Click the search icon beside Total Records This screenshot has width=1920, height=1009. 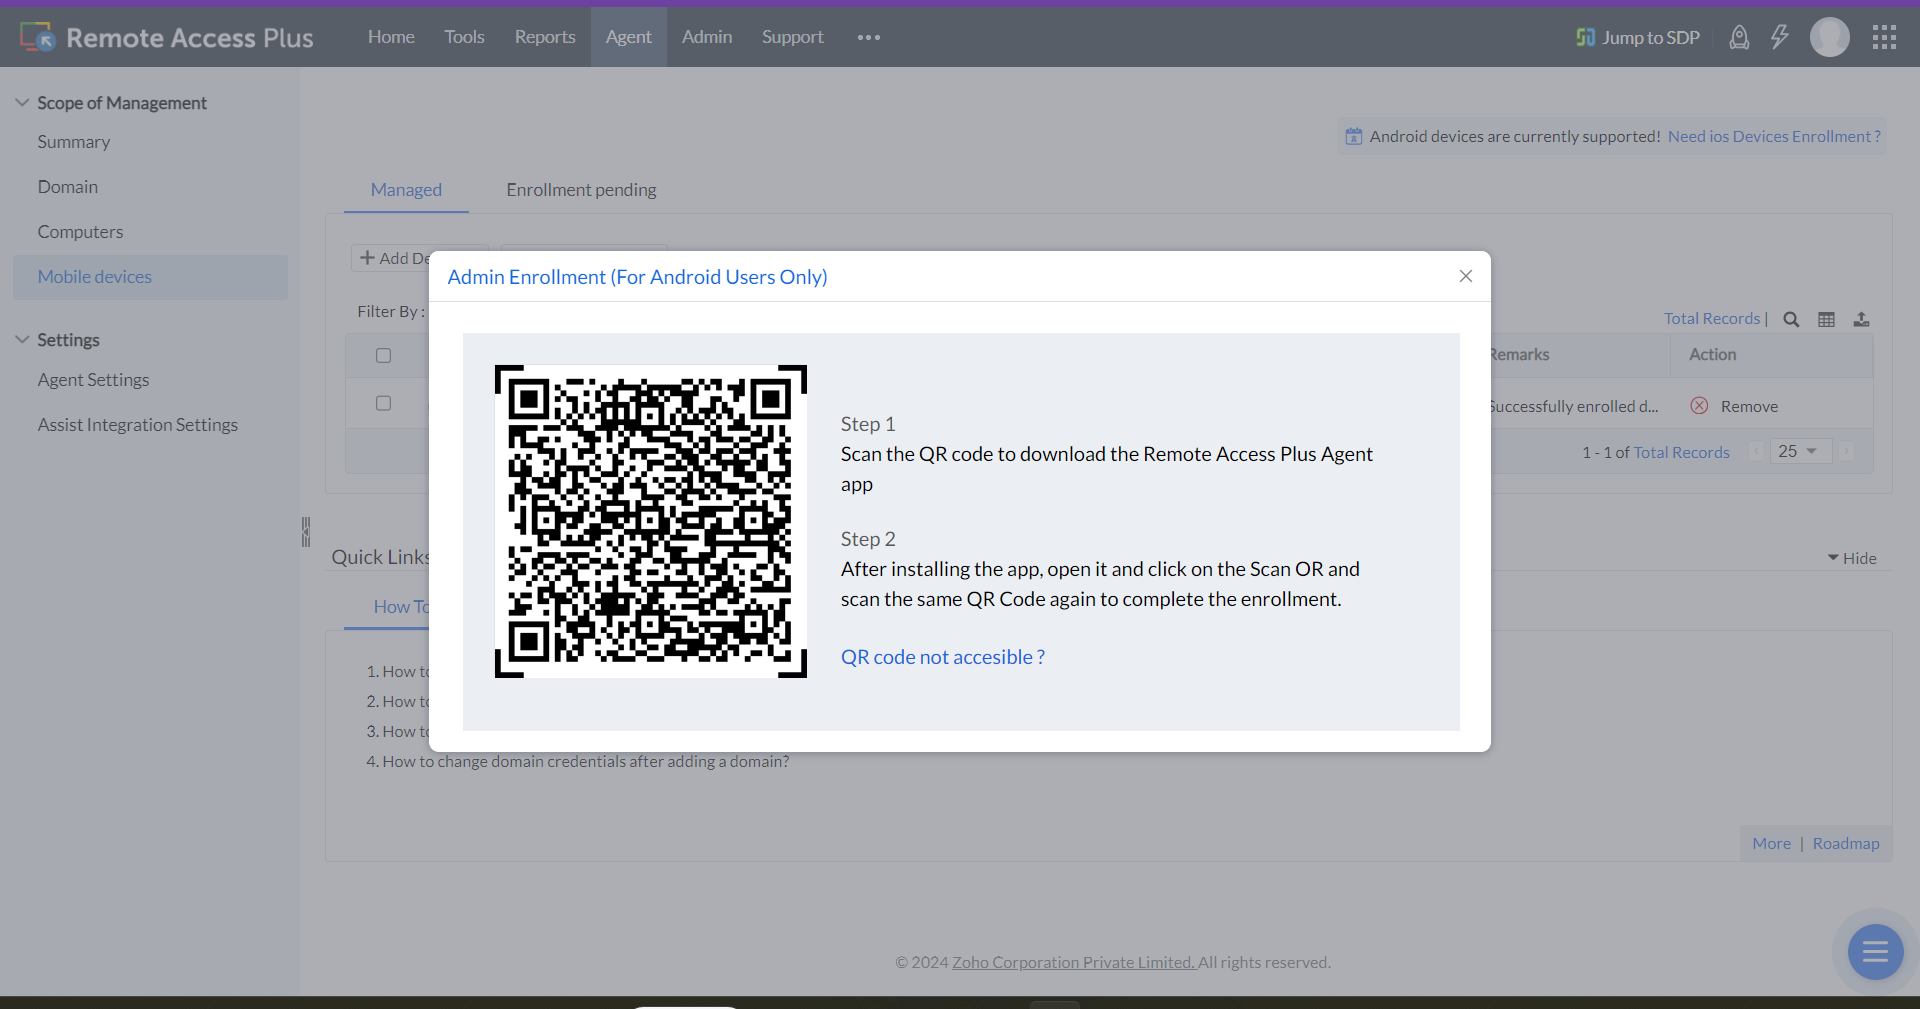coord(1792,319)
